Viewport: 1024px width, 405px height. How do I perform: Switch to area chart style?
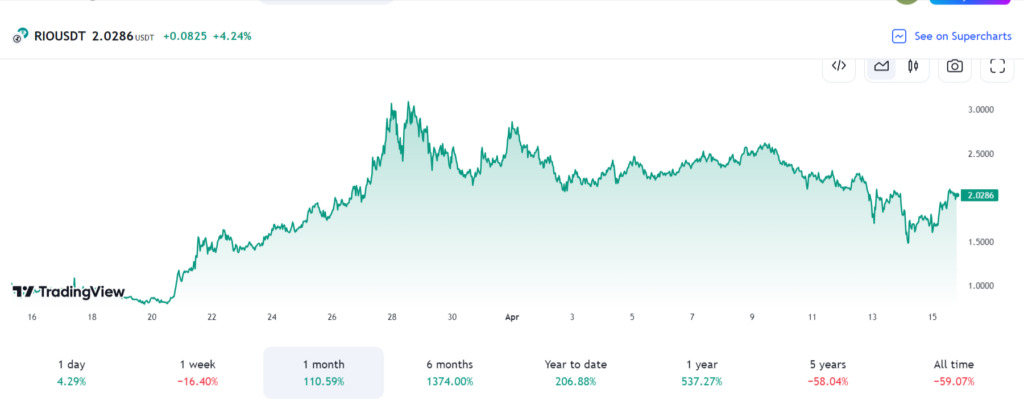881,66
